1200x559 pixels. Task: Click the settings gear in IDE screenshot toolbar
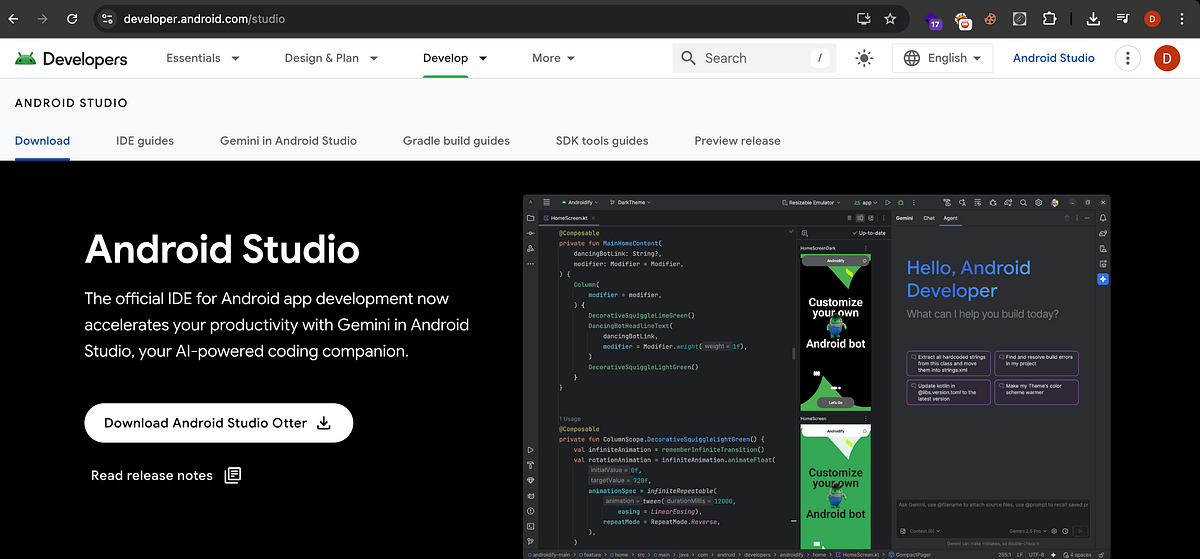(1039, 202)
